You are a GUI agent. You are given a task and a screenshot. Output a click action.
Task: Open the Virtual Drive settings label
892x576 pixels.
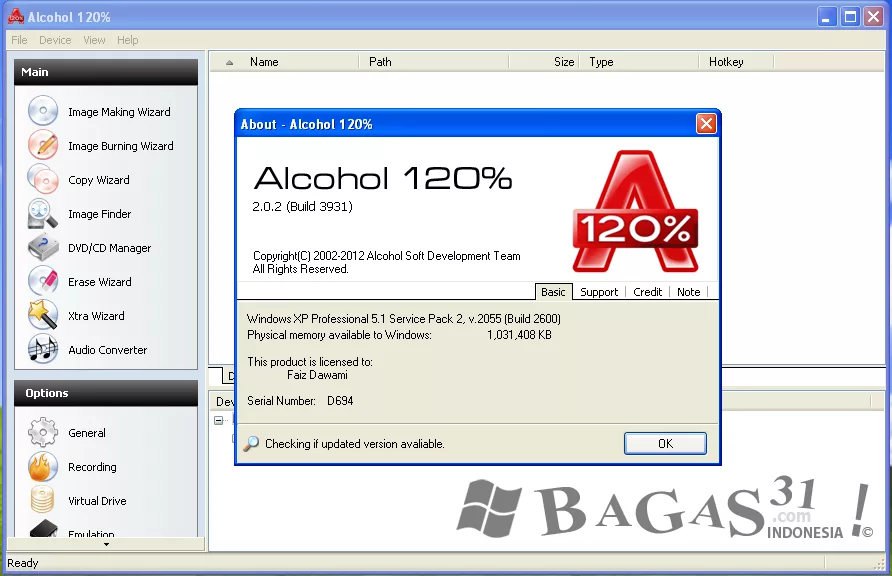[x=97, y=501]
